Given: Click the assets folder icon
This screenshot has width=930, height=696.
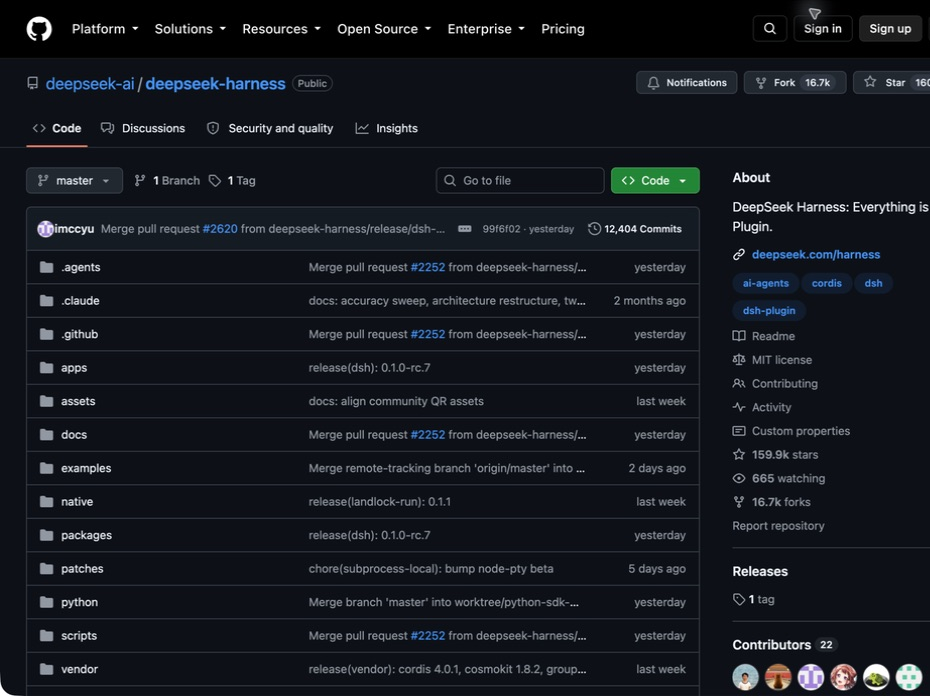Looking at the screenshot, I should (46, 401).
